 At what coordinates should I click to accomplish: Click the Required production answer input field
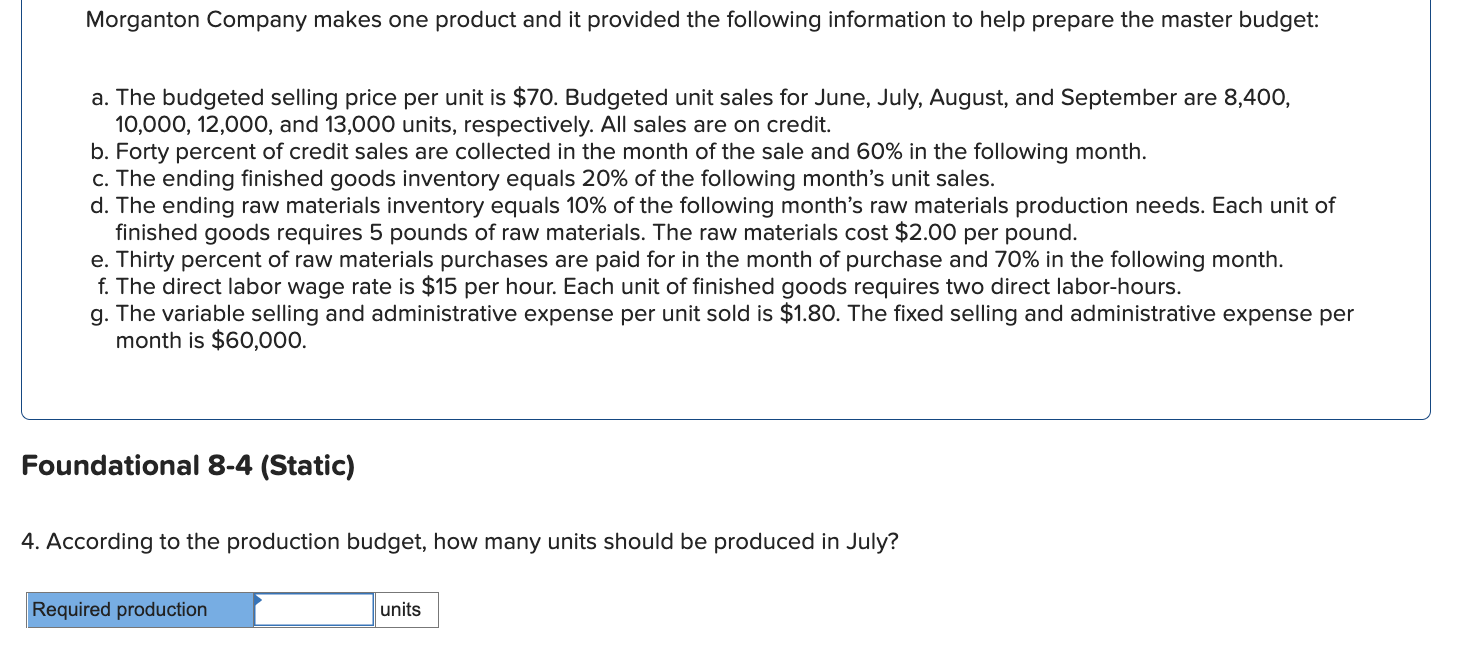point(315,610)
